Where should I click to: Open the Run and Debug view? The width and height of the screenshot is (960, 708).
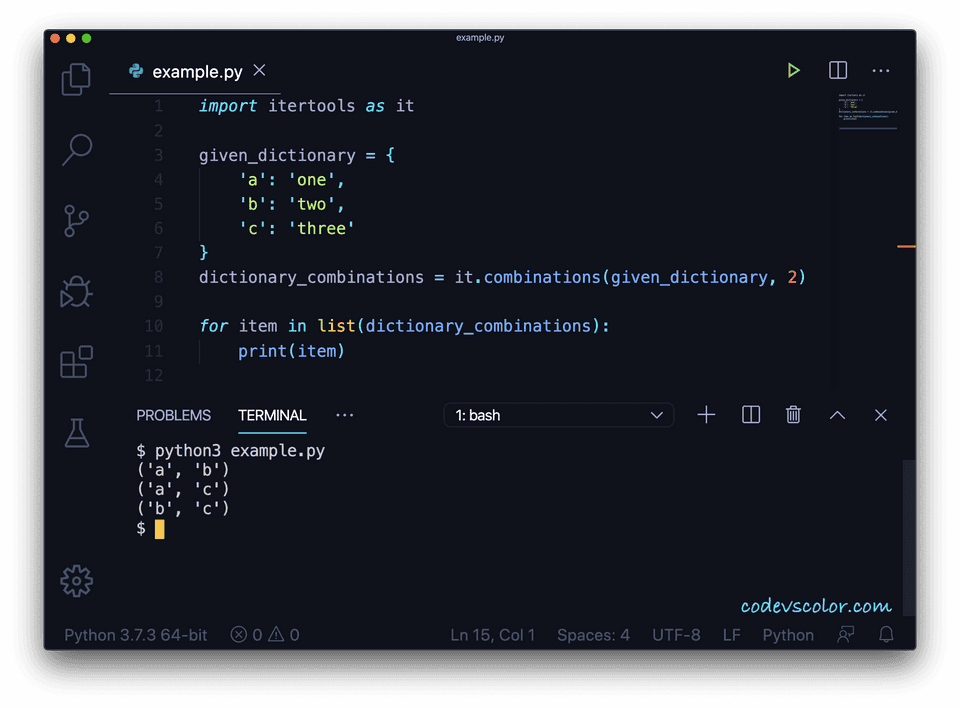coord(76,292)
